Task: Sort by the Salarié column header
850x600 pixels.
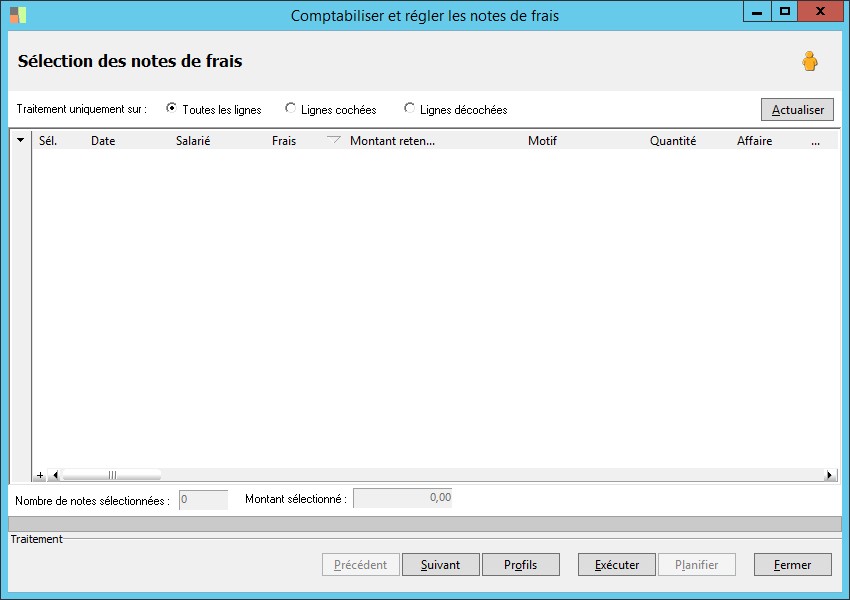Action: [192, 141]
